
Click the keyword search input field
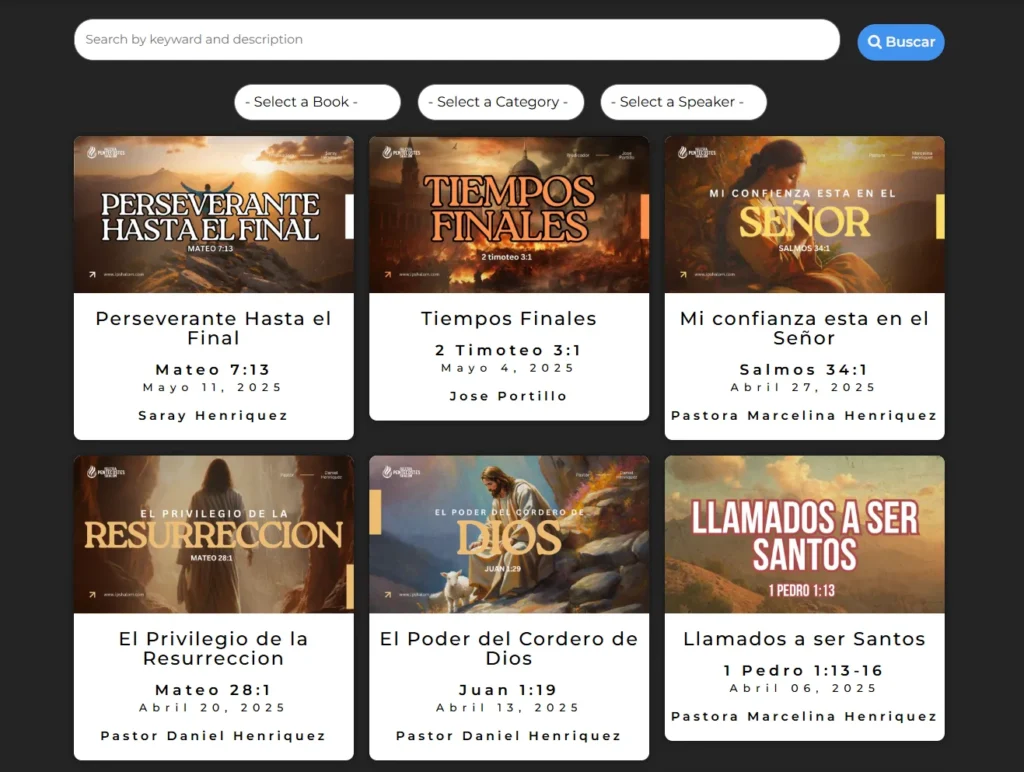(456, 40)
